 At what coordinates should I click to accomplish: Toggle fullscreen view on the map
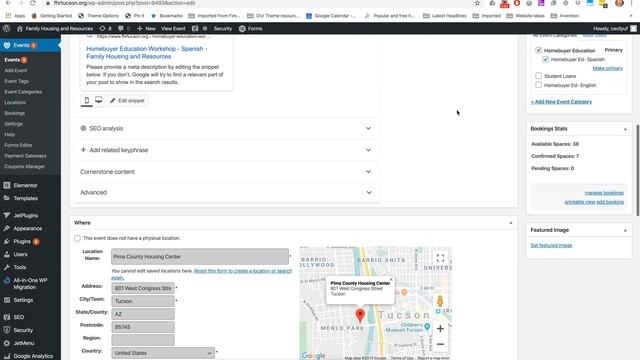[x=440, y=258]
